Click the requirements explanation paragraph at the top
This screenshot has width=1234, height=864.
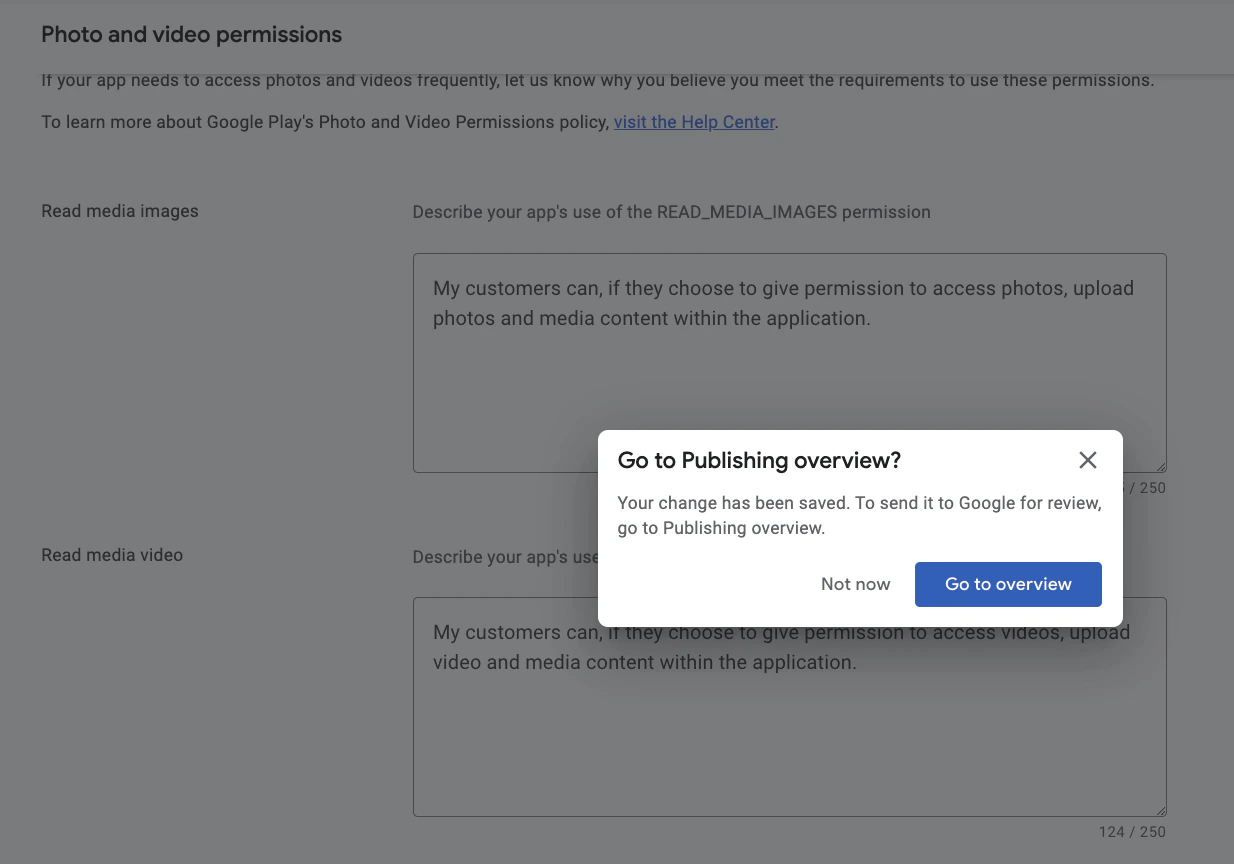point(598,80)
